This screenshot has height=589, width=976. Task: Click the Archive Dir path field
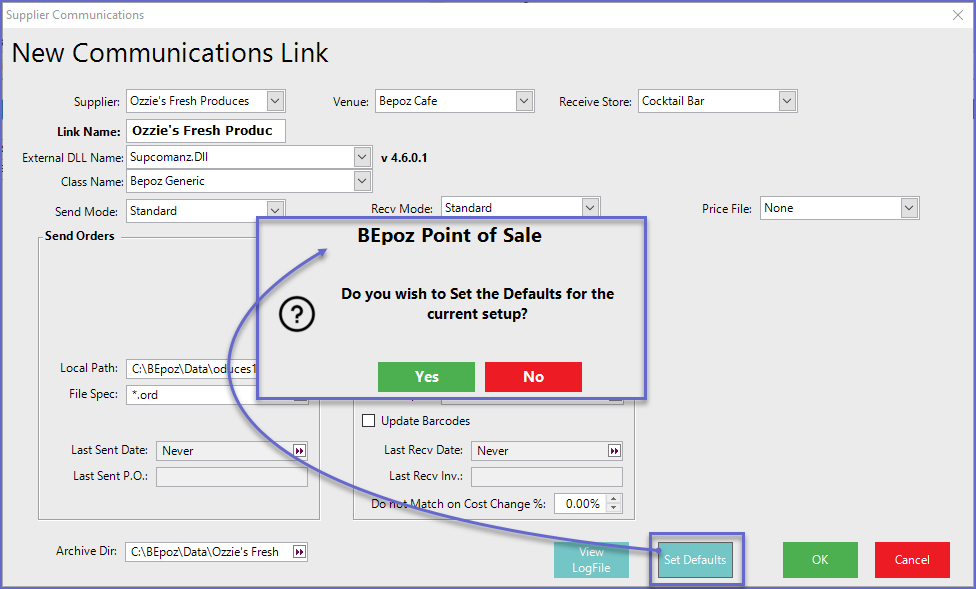pos(209,552)
